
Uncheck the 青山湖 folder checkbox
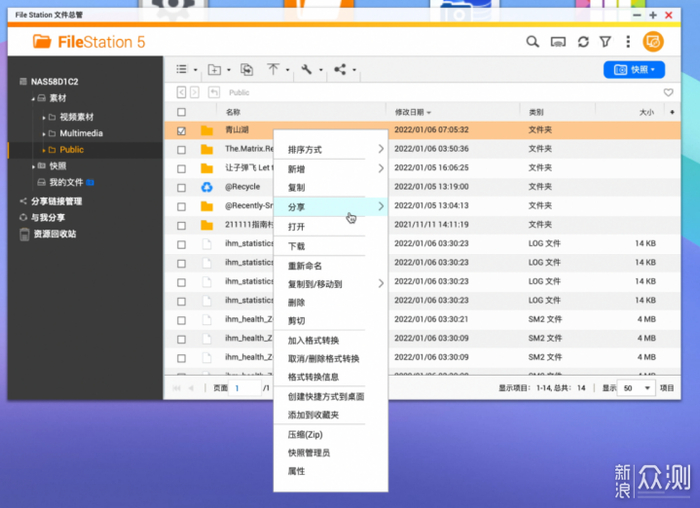181,130
